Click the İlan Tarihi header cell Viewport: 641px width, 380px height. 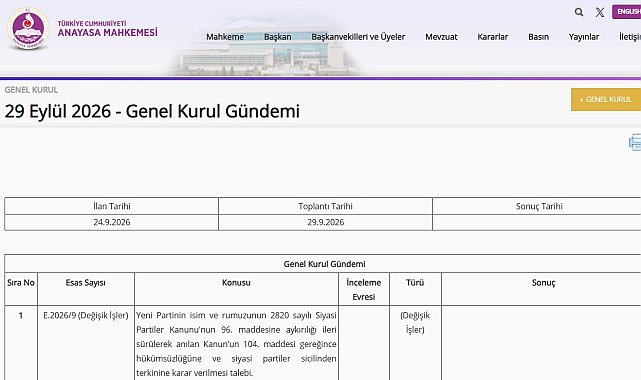point(112,206)
